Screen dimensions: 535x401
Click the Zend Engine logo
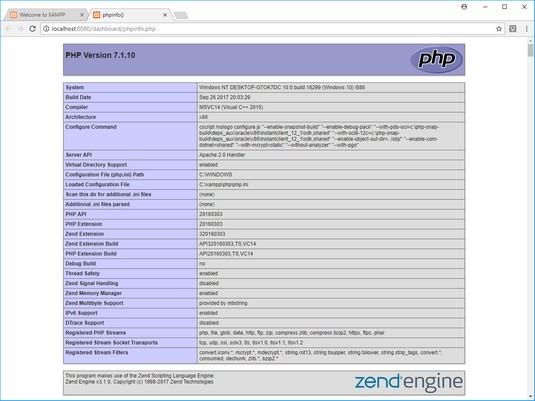click(408, 383)
